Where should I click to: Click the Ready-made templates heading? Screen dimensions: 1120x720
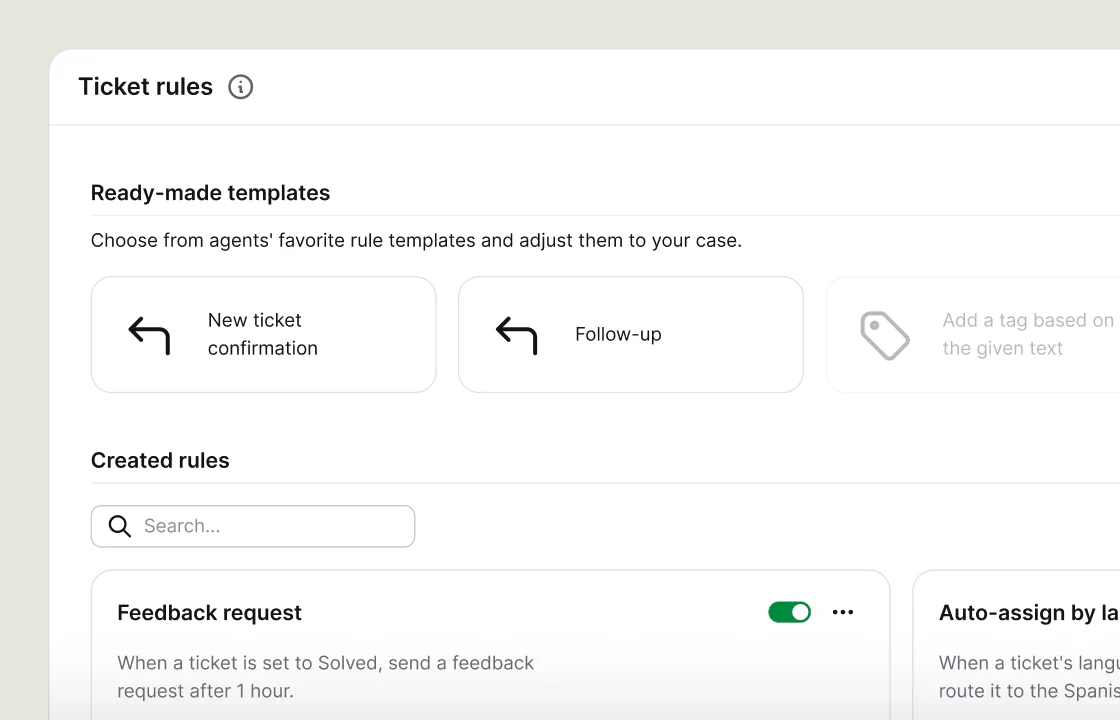(210, 193)
